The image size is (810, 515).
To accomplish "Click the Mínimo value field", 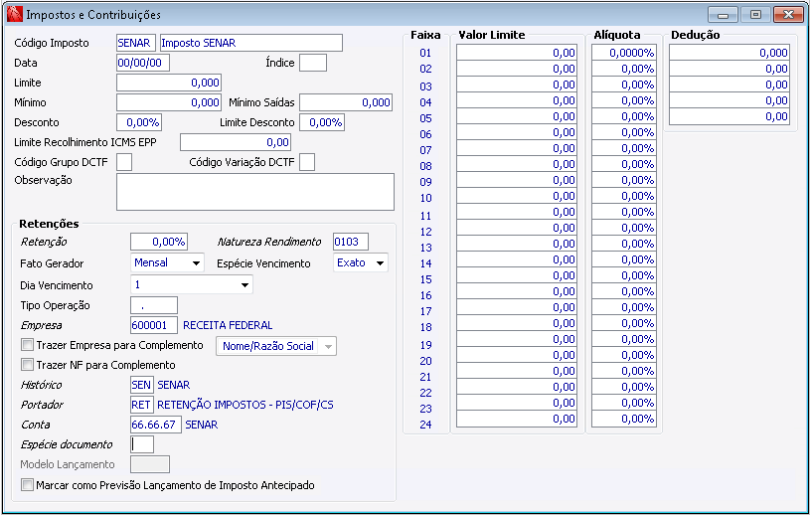I will click(169, 102).
